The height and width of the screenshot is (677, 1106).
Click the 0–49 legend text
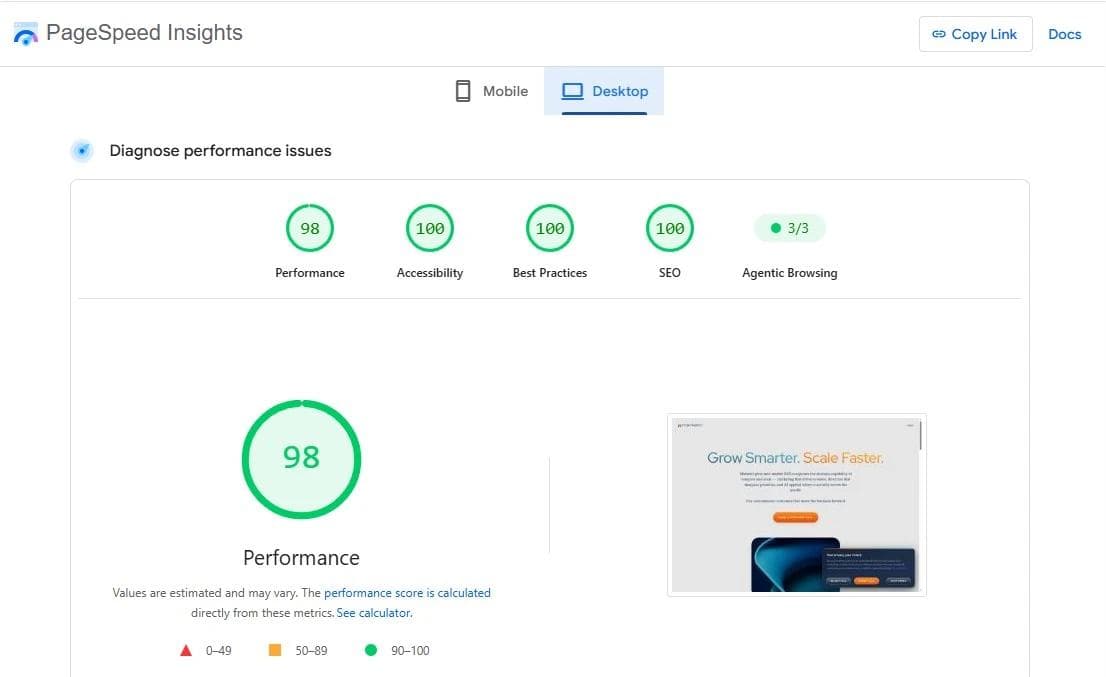(218, 651)
